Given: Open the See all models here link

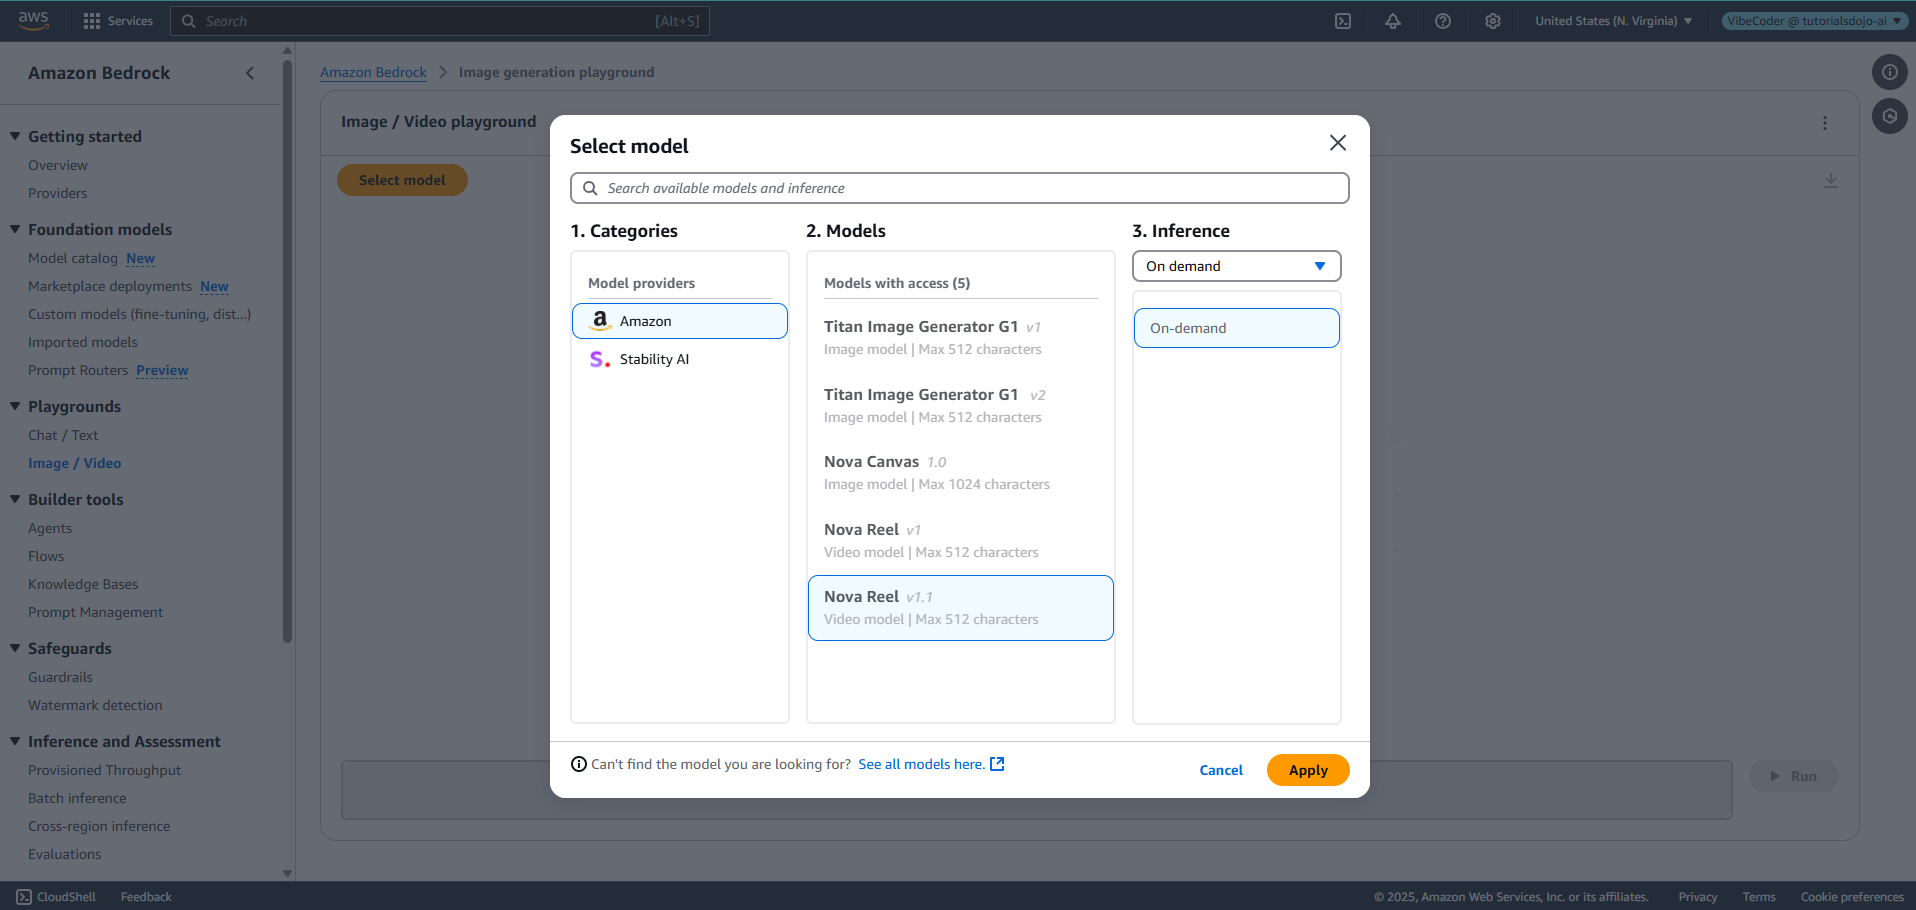Looking at the screenshot, I should tap(930, 764).
